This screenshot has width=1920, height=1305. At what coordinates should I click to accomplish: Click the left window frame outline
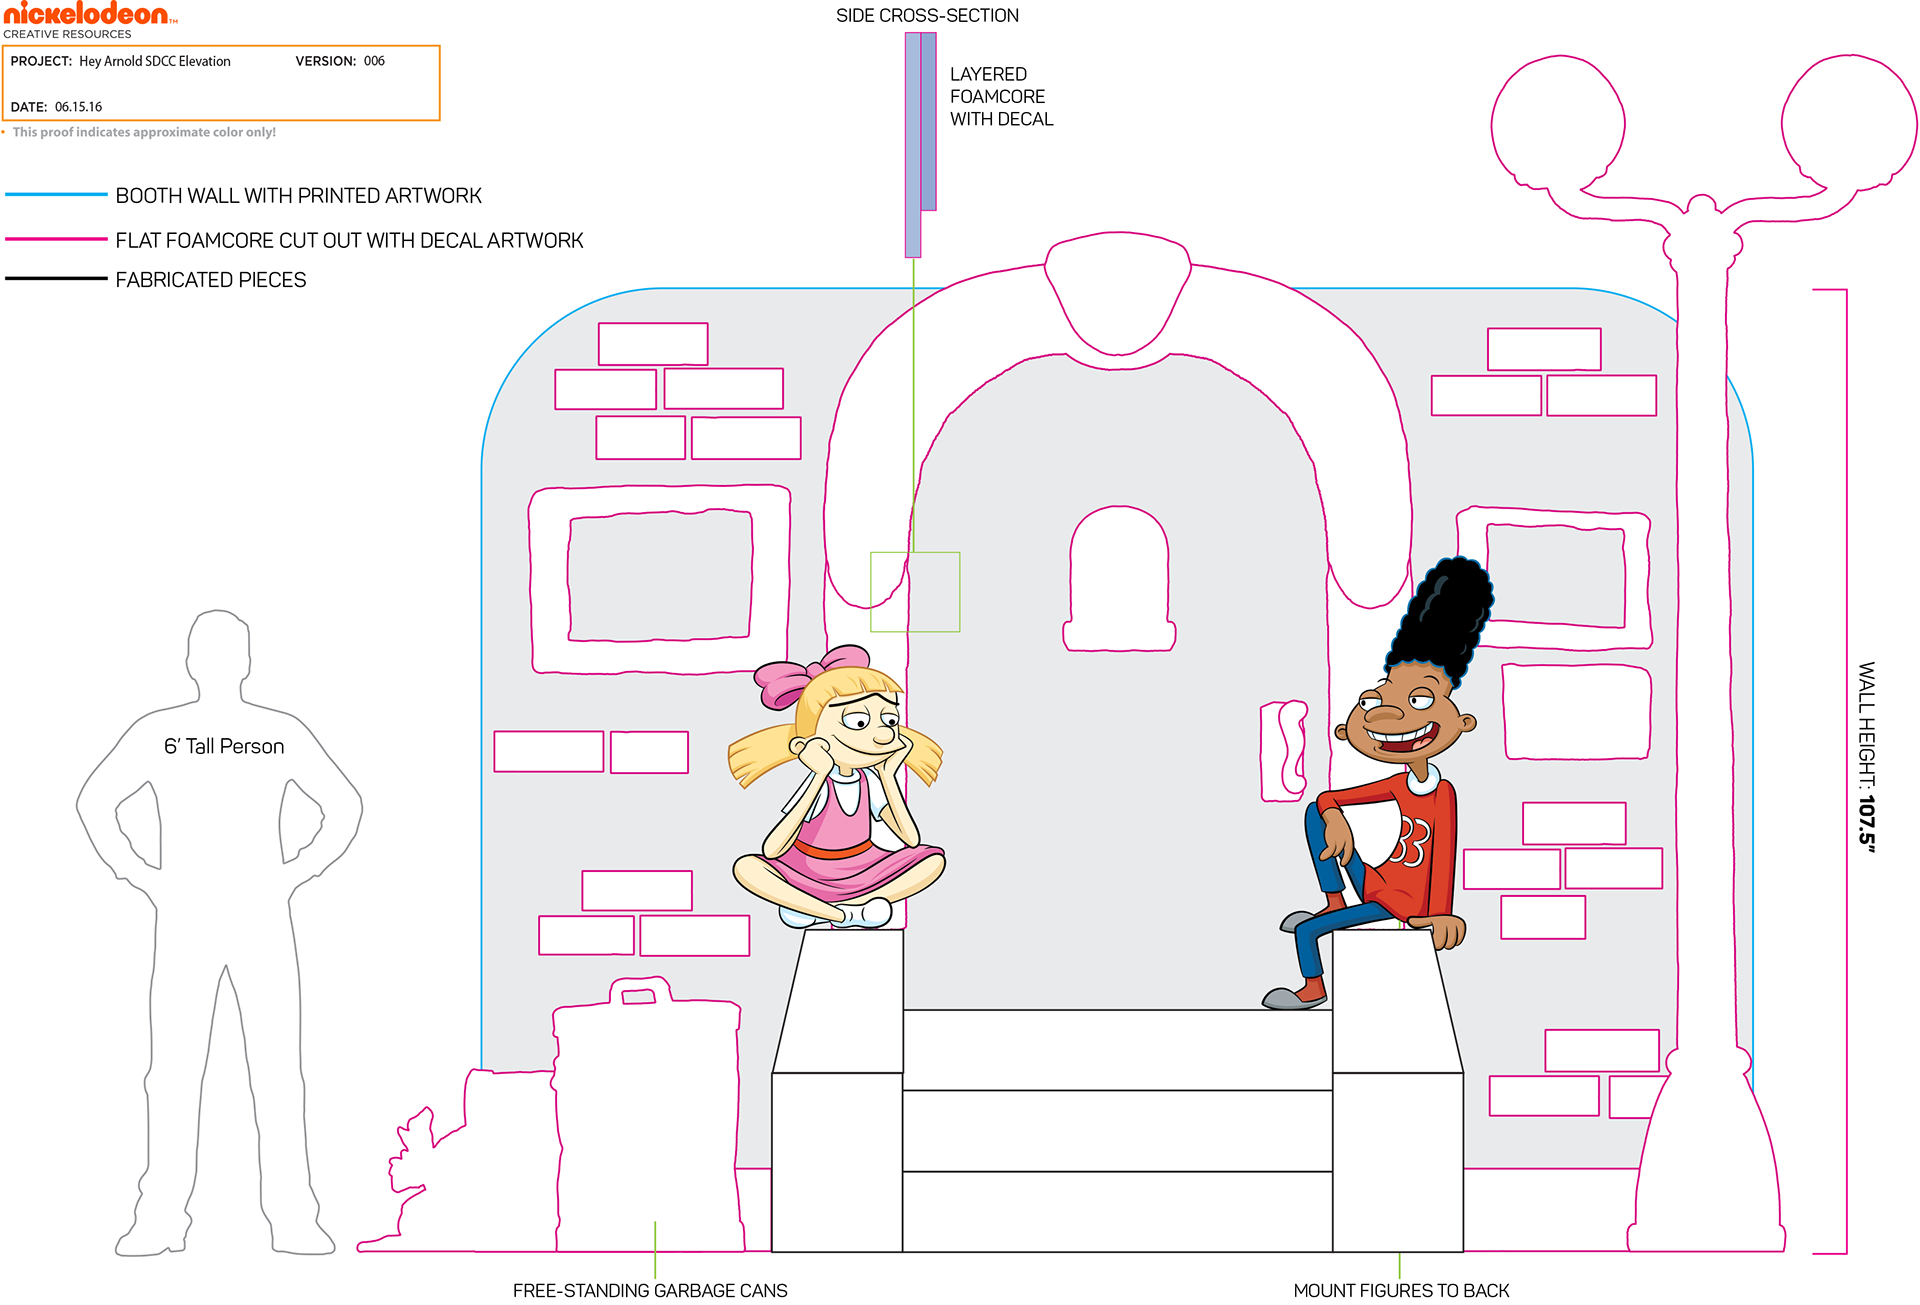pyautogui.click(x=660, y=579)
